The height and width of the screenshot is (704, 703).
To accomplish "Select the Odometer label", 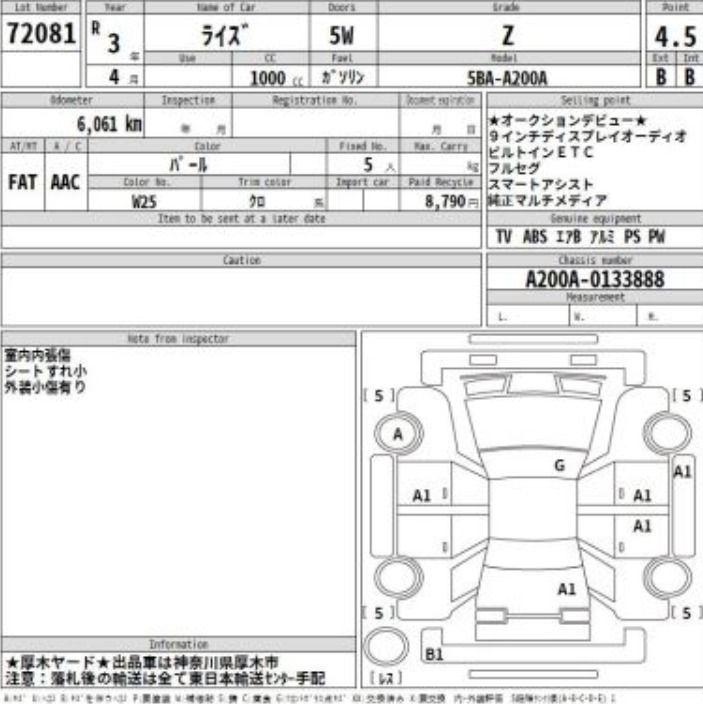I will pyautogui.click(x=72, y=100).
